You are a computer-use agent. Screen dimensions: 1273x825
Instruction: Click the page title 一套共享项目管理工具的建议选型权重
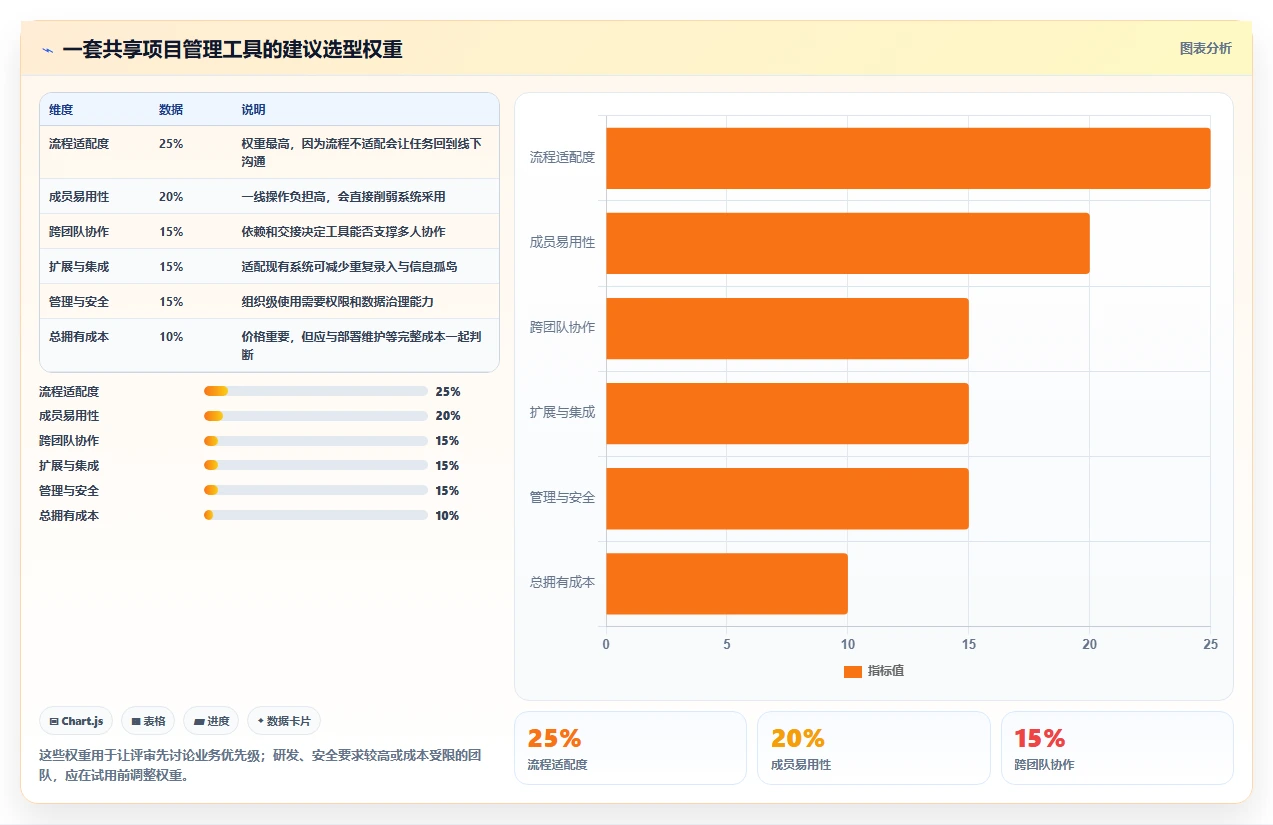point(232,49)
